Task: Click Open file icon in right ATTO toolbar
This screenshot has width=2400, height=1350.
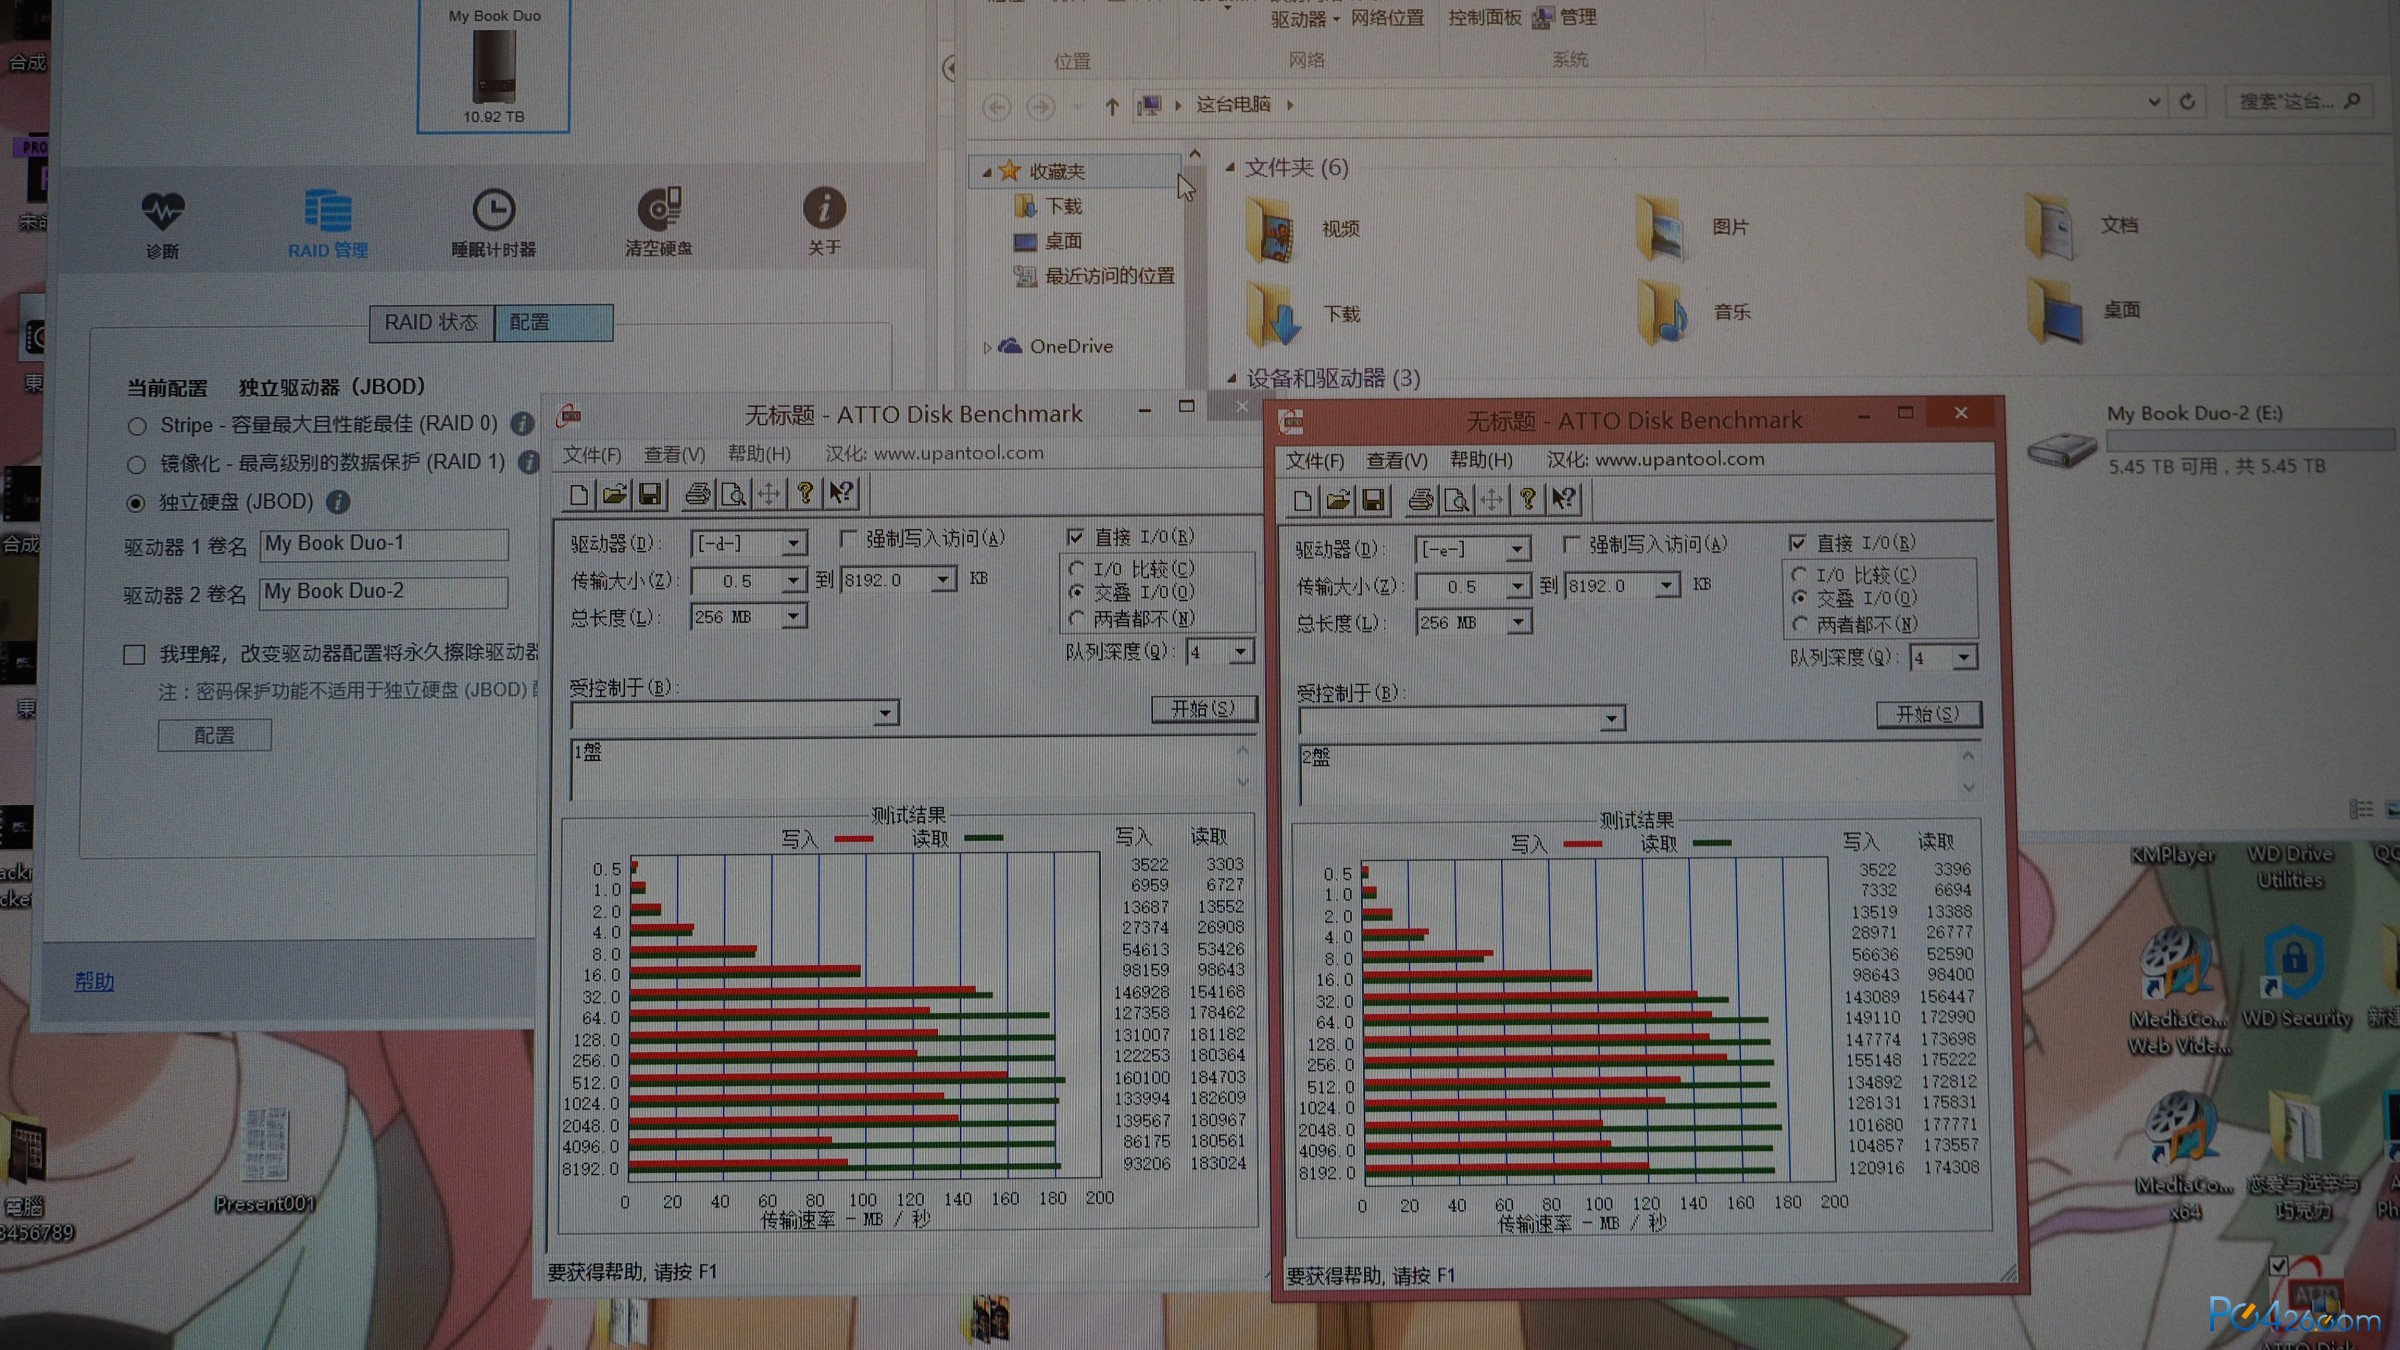Action: pos(1338,500)
